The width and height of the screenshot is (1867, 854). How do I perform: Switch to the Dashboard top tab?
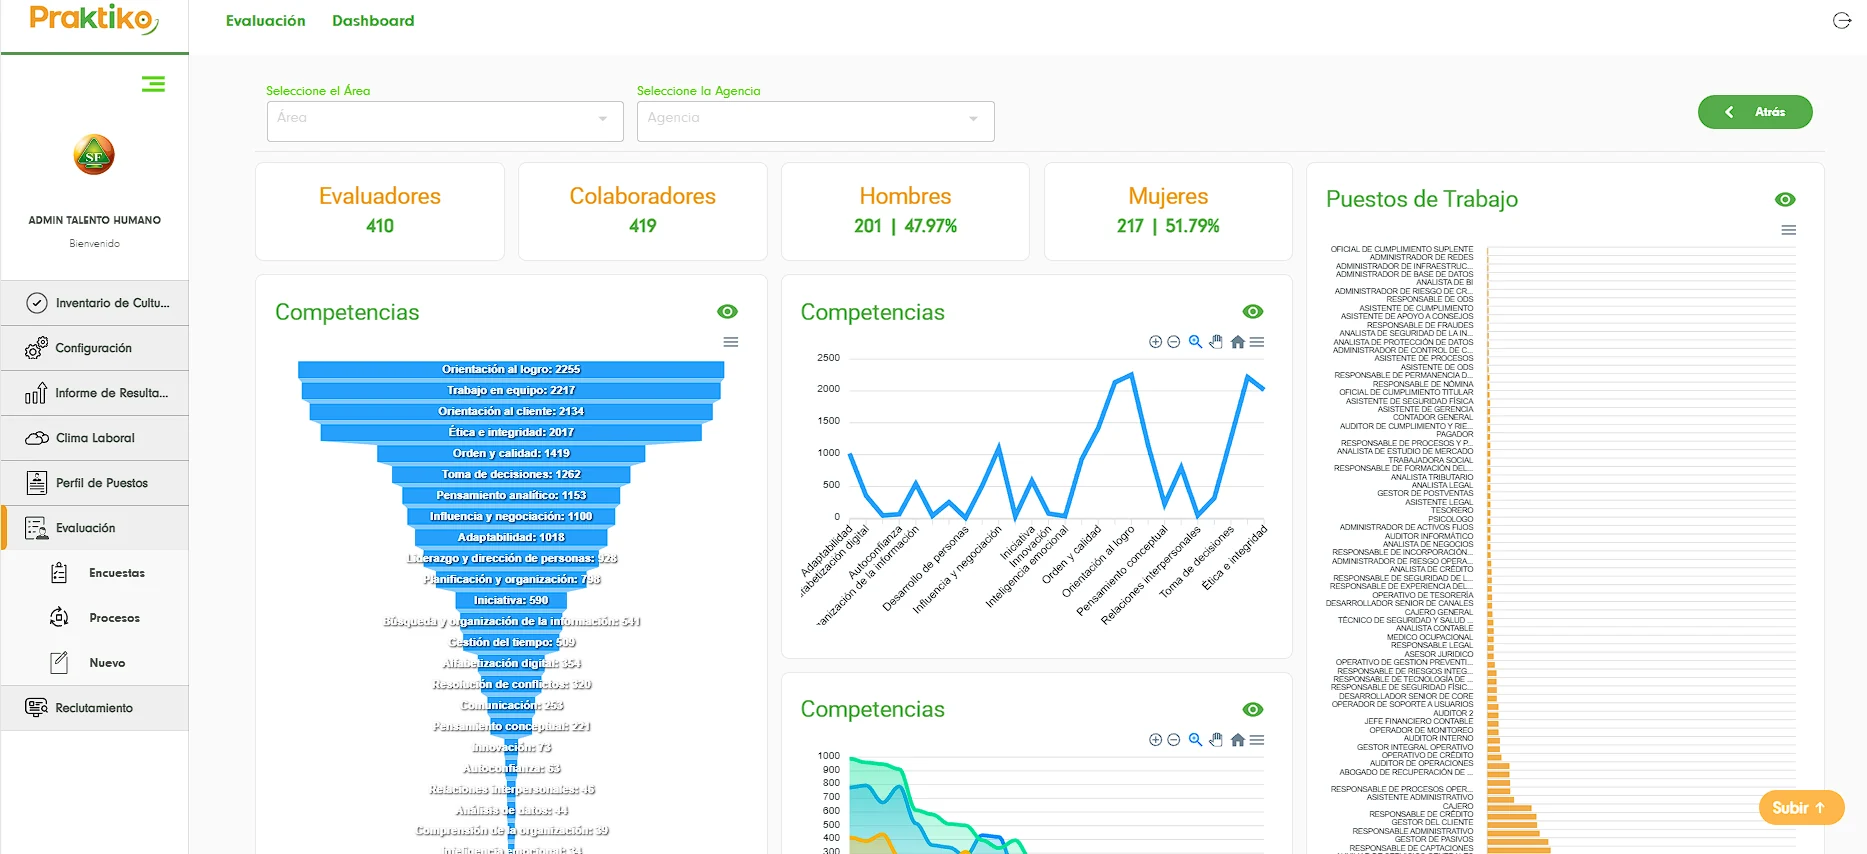[373, 21]
